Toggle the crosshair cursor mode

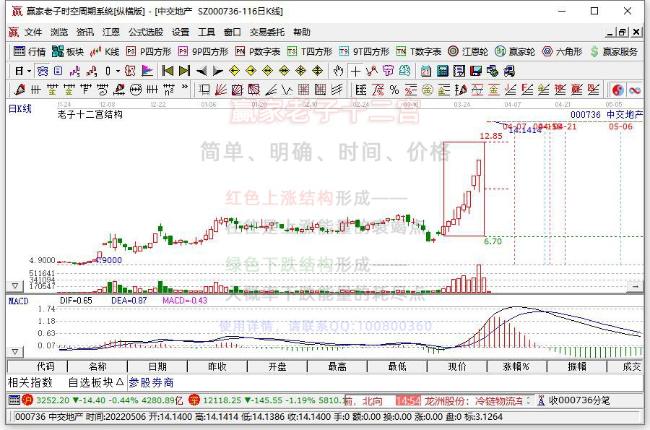pos(355,71)
